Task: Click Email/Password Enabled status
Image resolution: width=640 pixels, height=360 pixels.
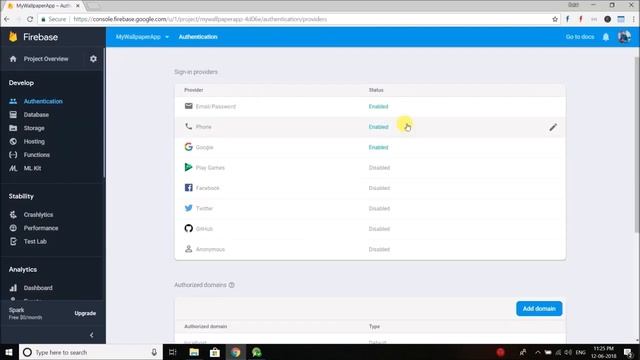Action: click(x=378, y=107)
